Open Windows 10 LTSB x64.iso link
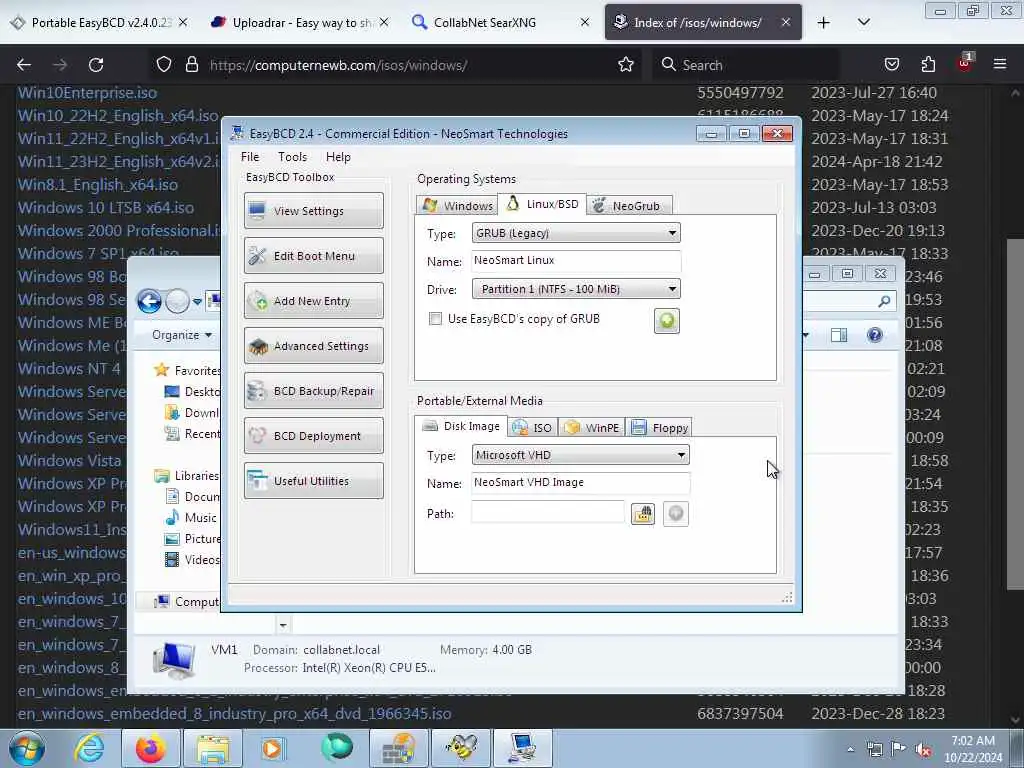The image size is (1024, 768). point(106,208)
